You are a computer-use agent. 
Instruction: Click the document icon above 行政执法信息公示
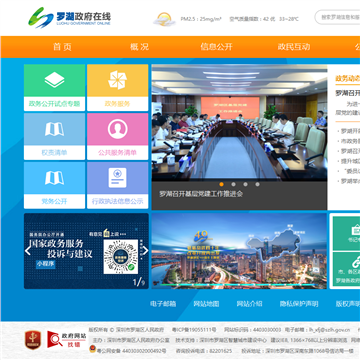click(x=117, y=178)
